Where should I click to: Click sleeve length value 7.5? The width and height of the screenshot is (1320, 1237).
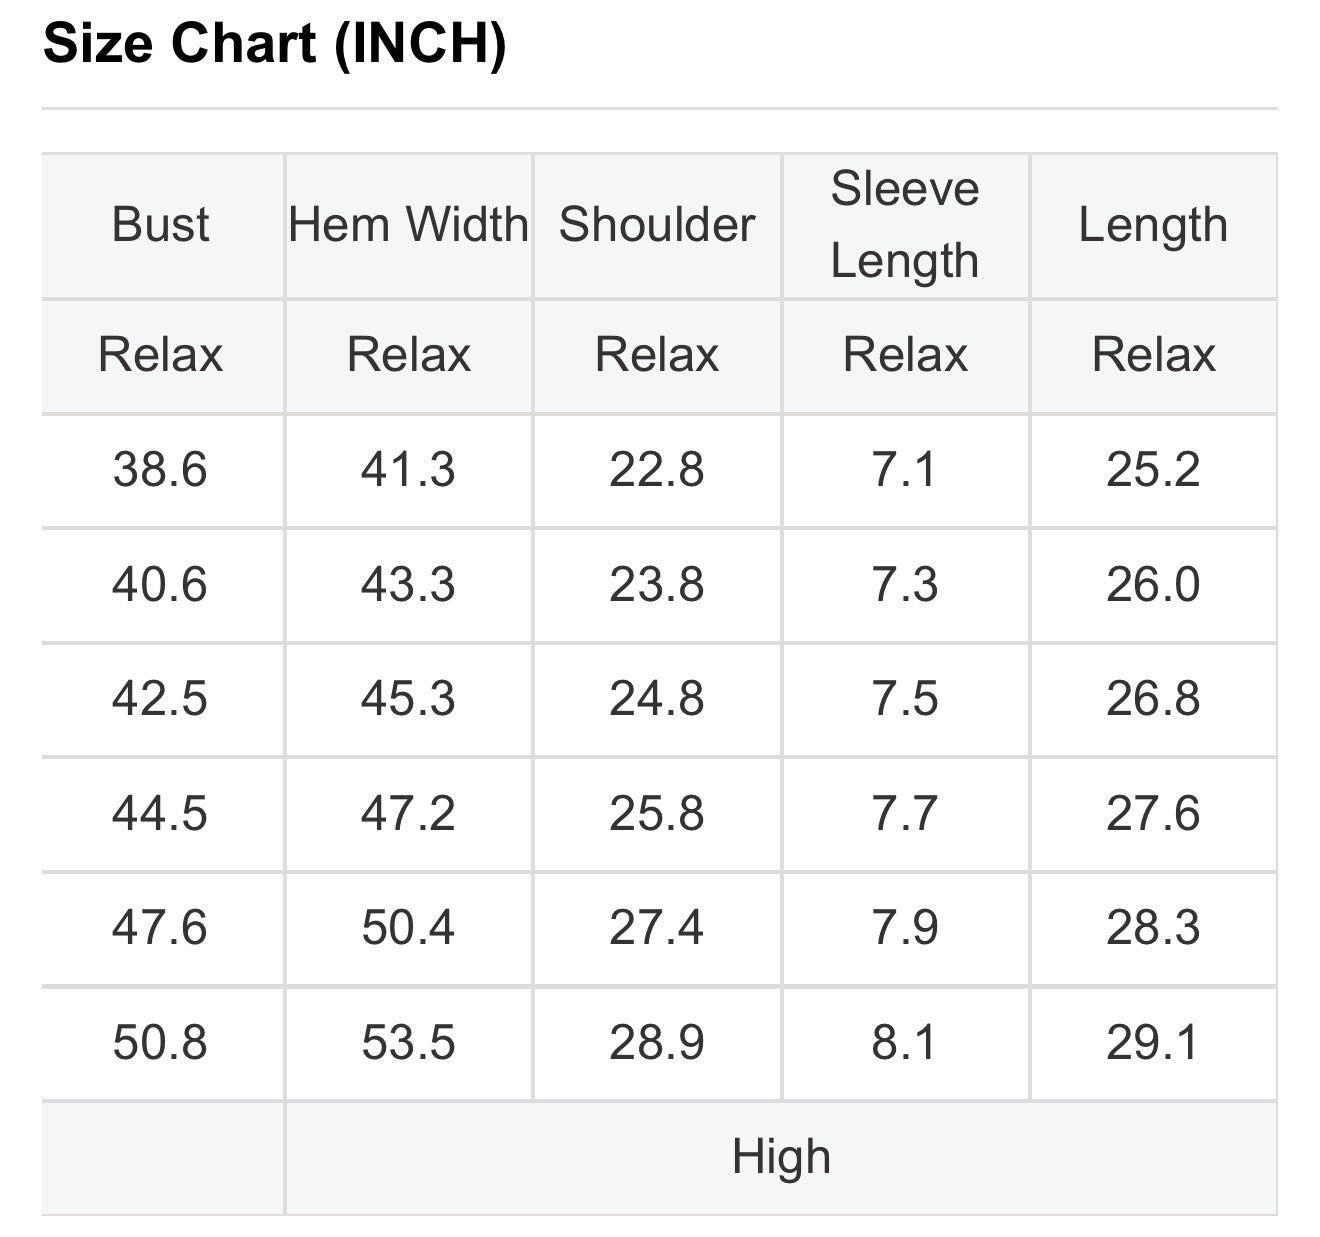click(904, 698)
